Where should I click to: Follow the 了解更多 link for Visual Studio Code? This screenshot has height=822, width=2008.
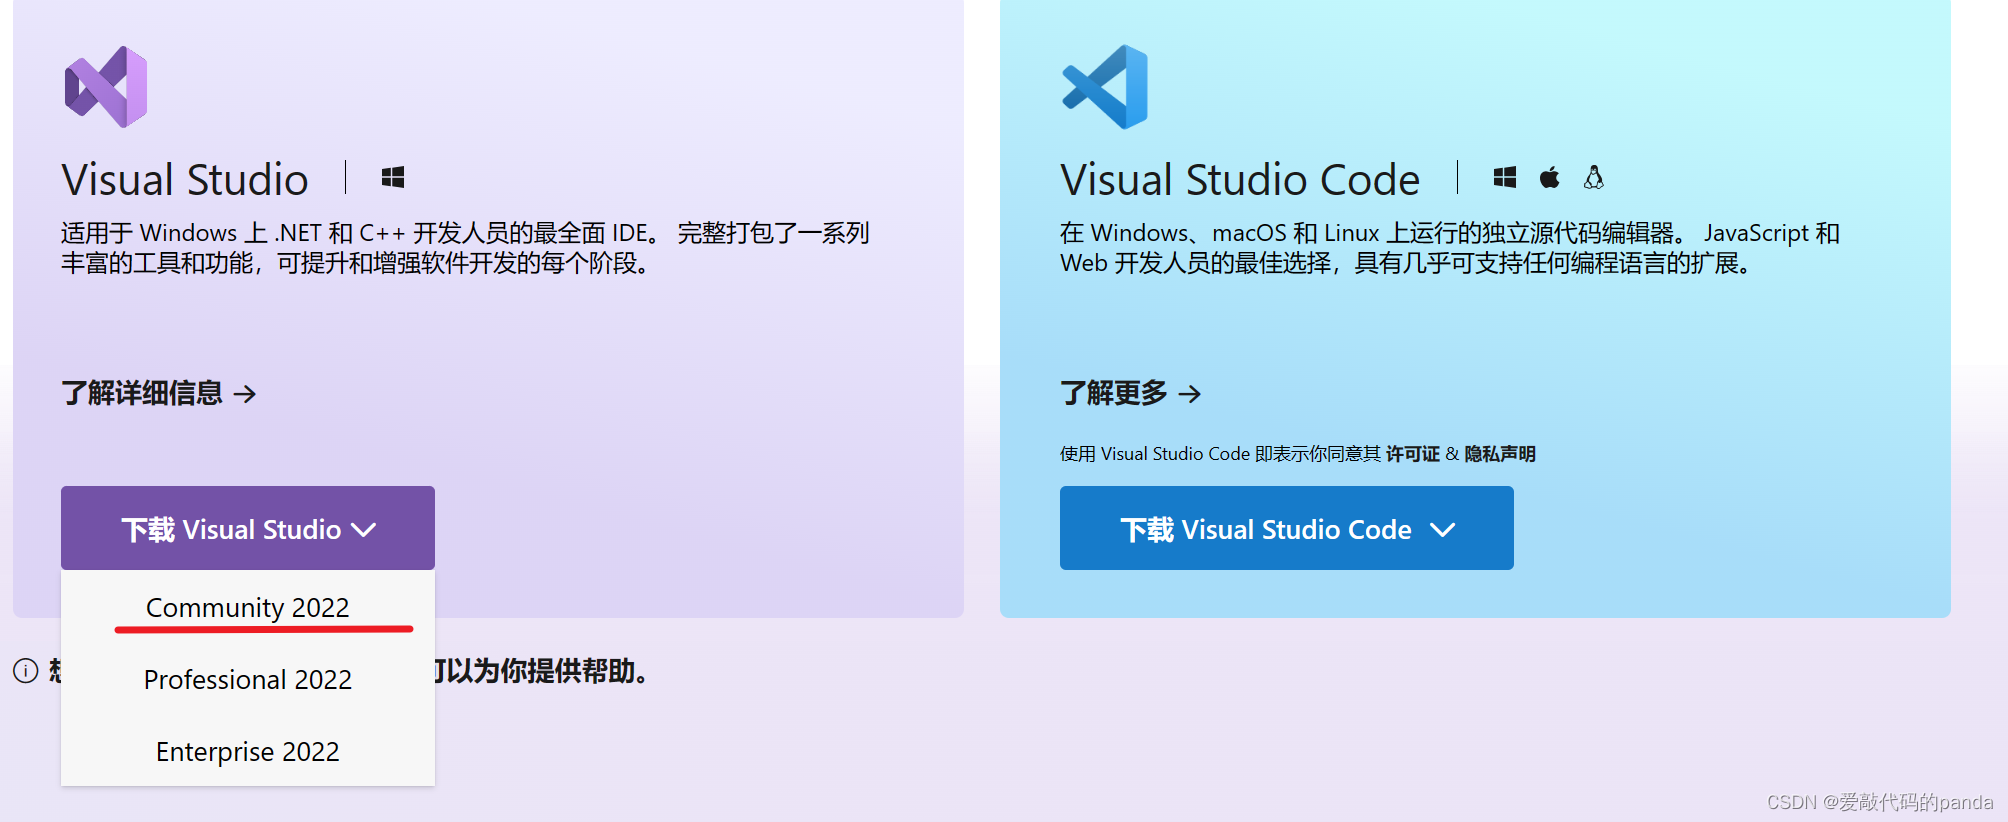(x=1131, y=393)
